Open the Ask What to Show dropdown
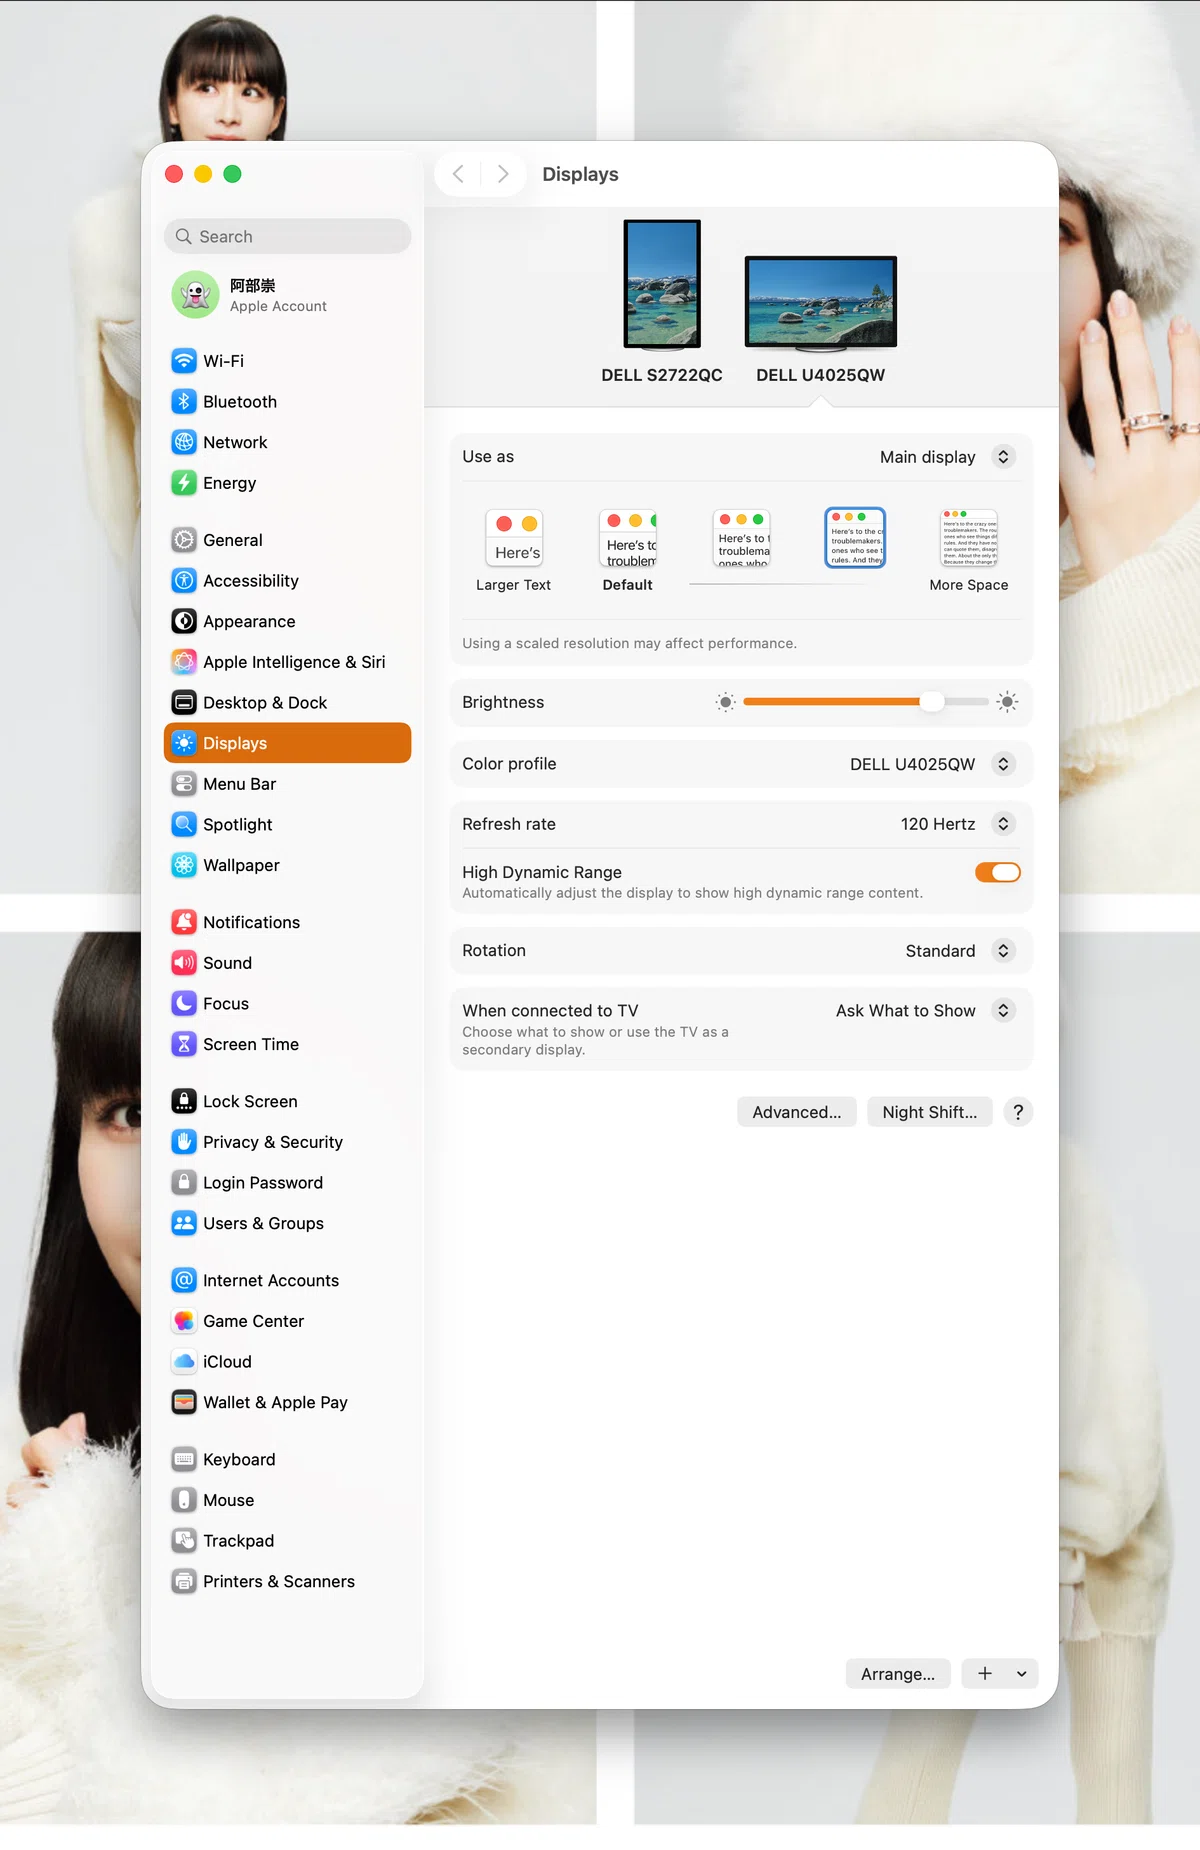This screenshot has width=1200, height=1850. (x=1003, y=1011)
